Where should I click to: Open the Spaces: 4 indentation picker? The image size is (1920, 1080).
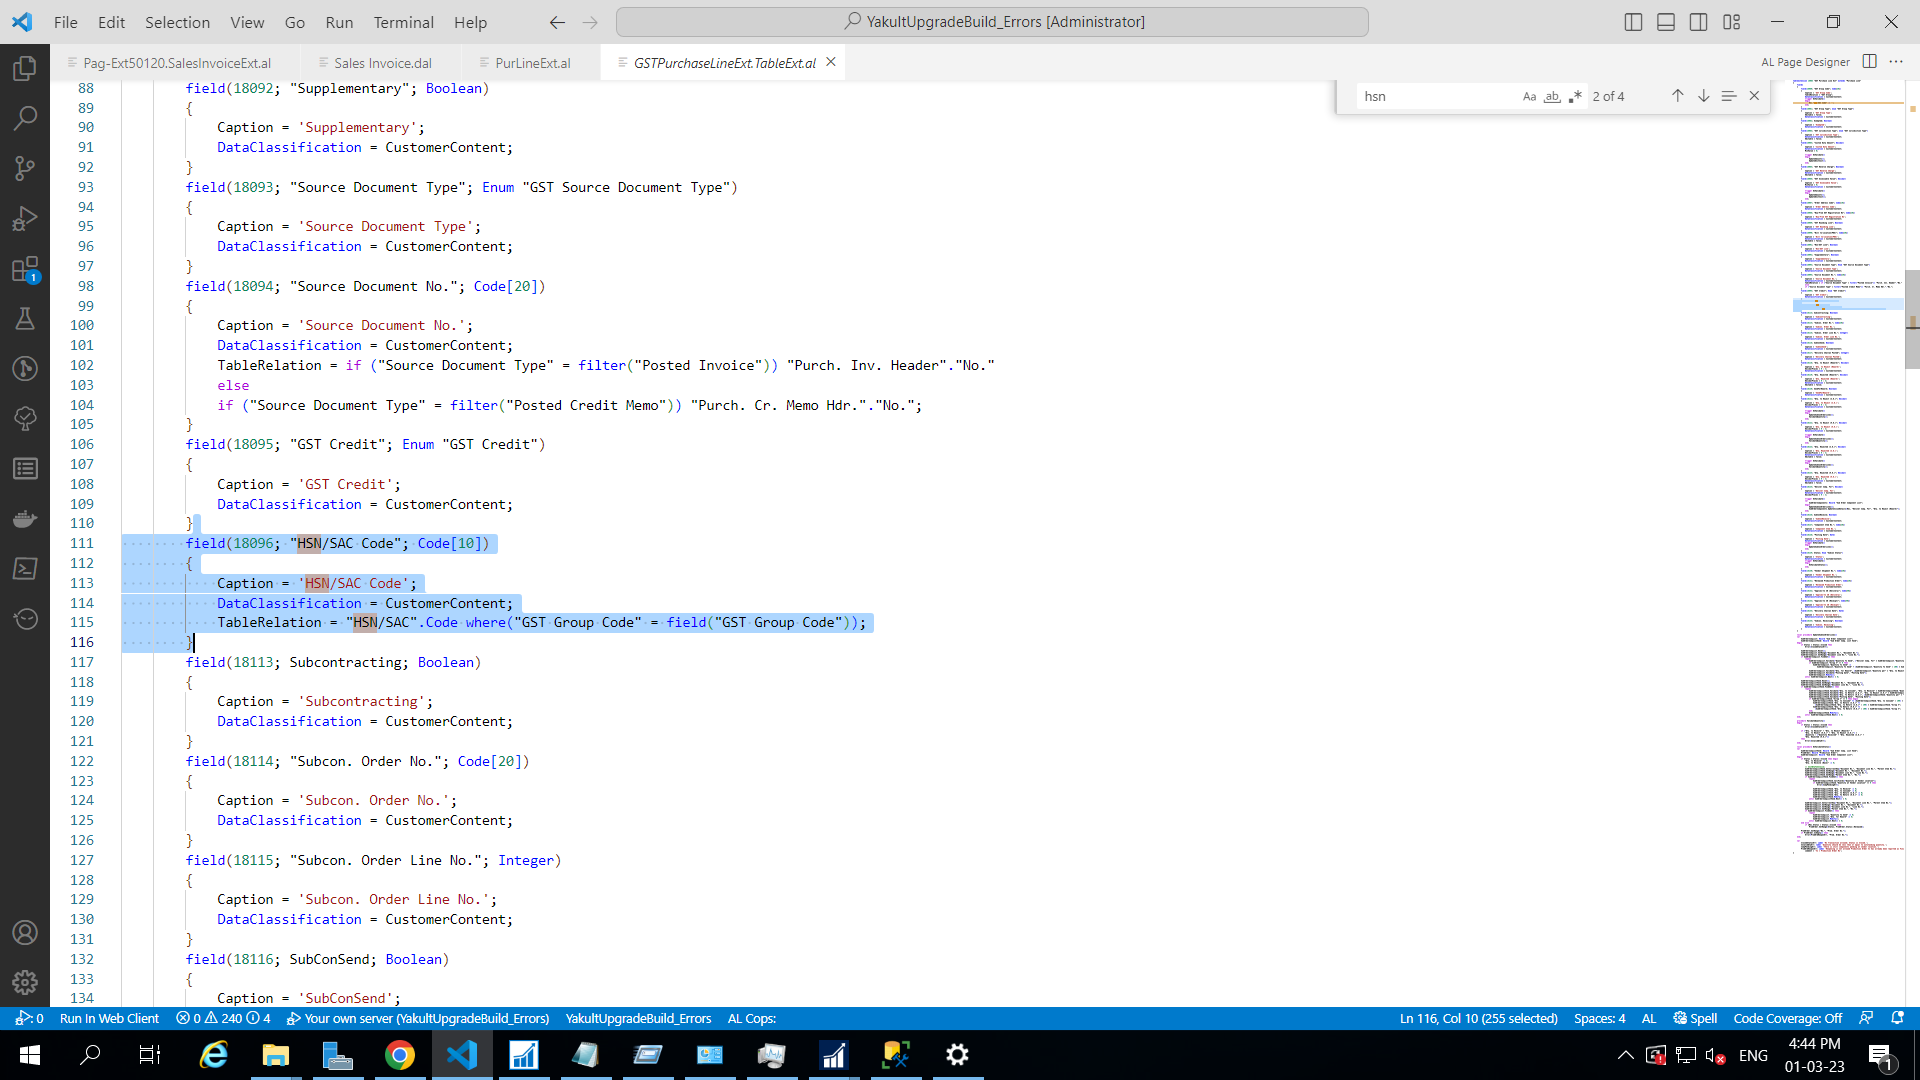tap(1600, 1018)
